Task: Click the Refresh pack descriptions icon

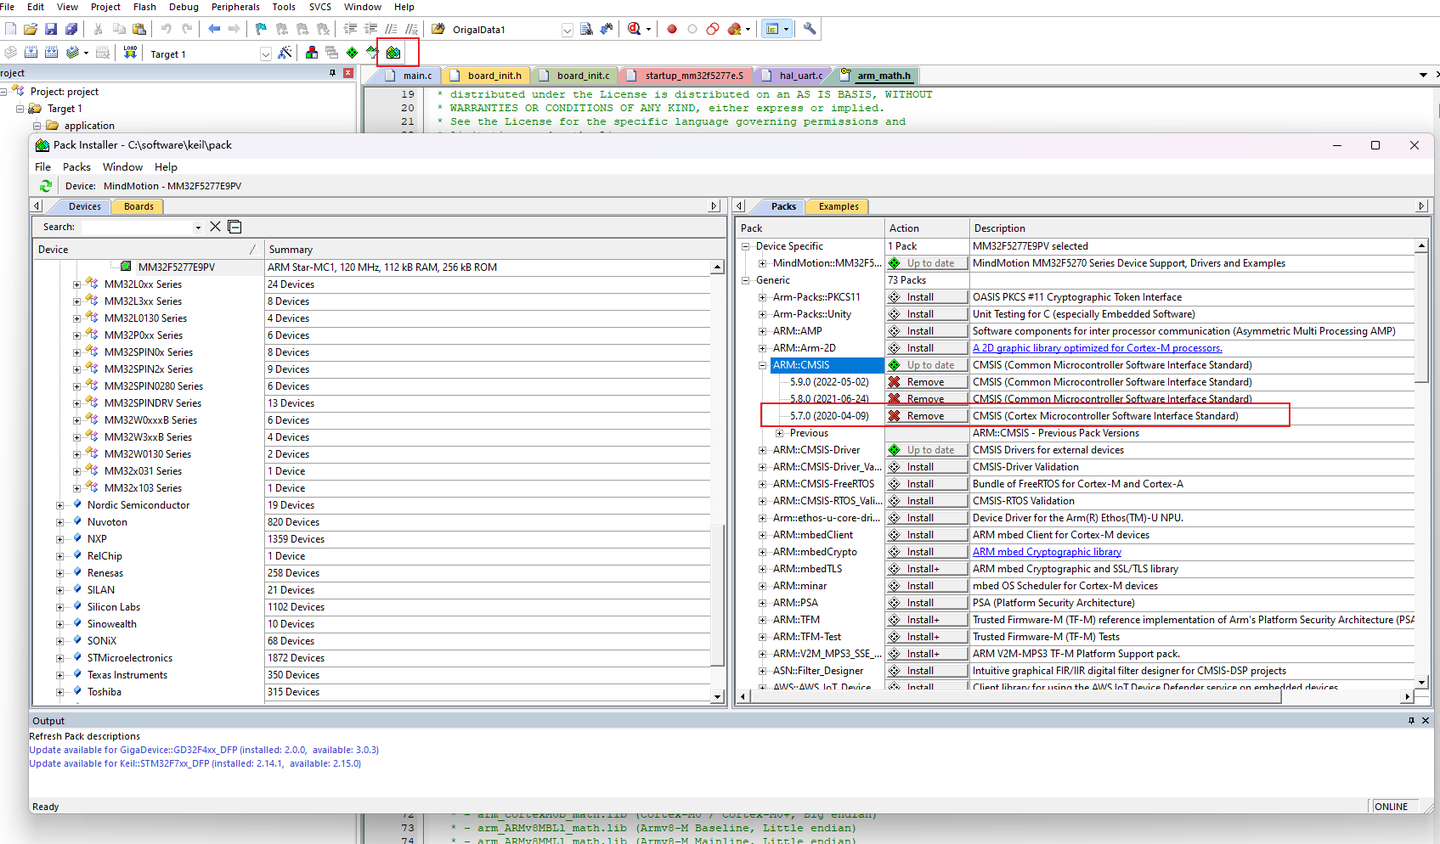Action: pyautogui.click(x=45, y=186)
